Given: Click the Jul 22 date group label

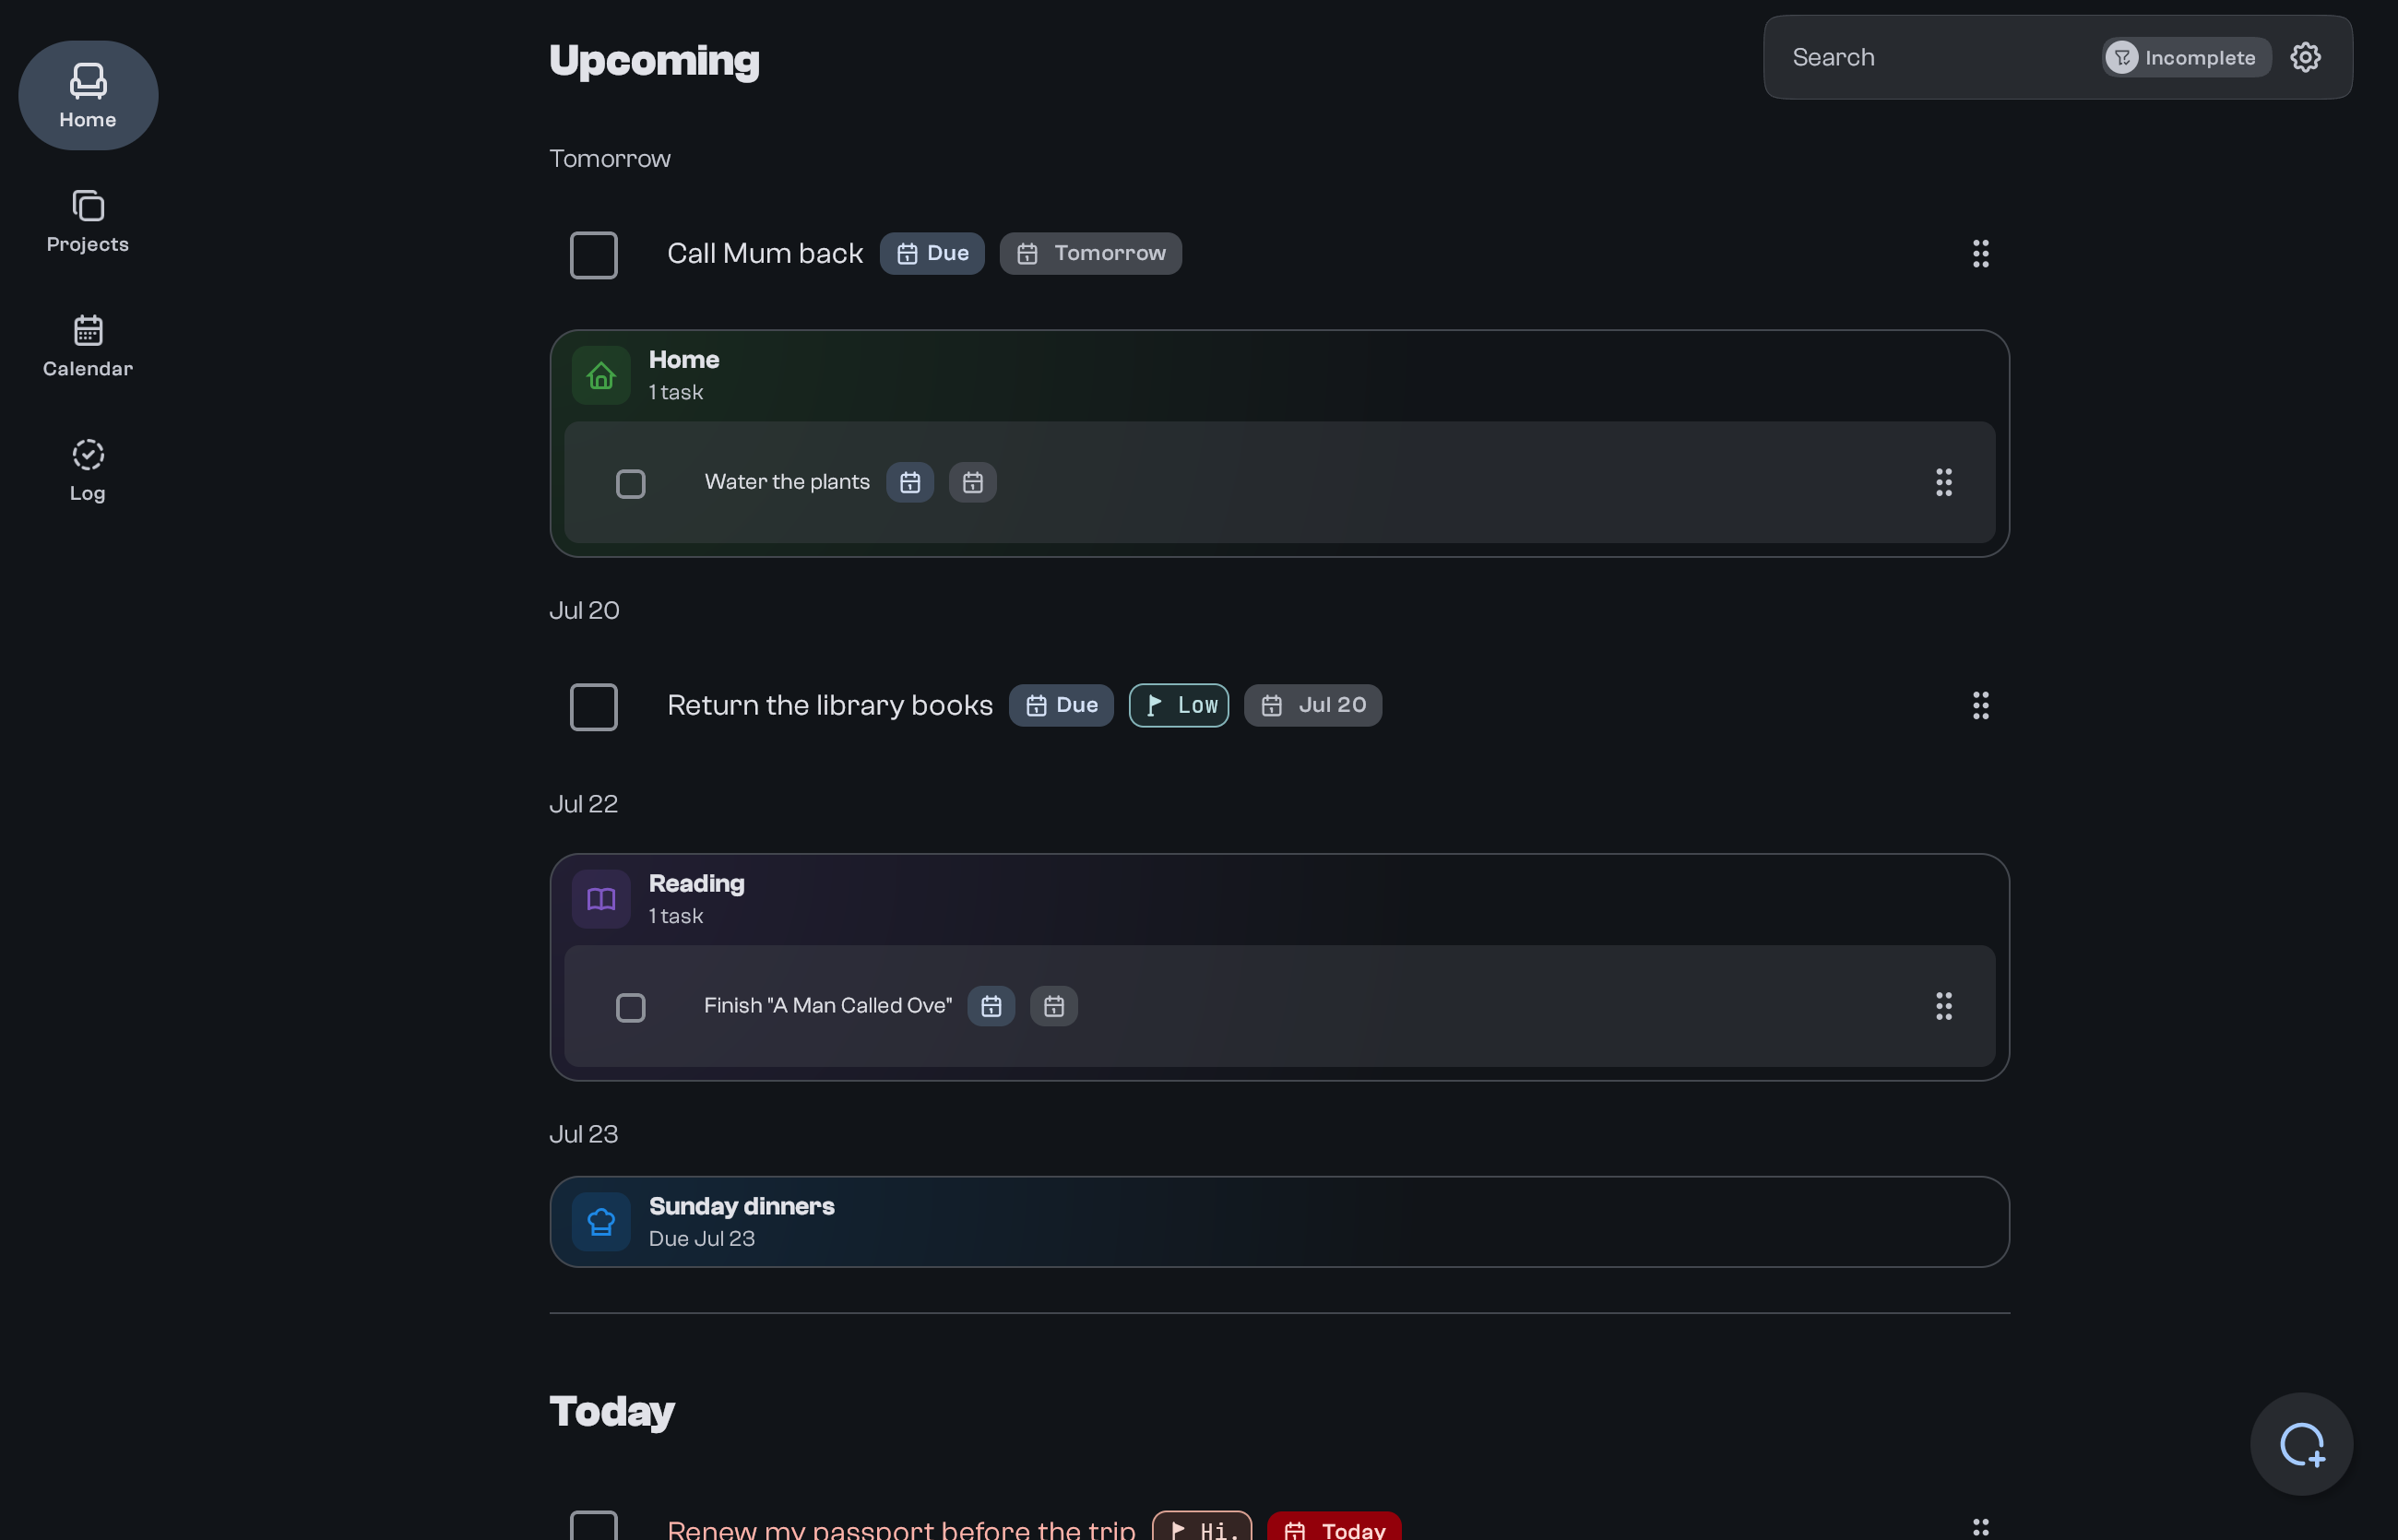Looking at the screenshot, I should click(x=584, y=804).
